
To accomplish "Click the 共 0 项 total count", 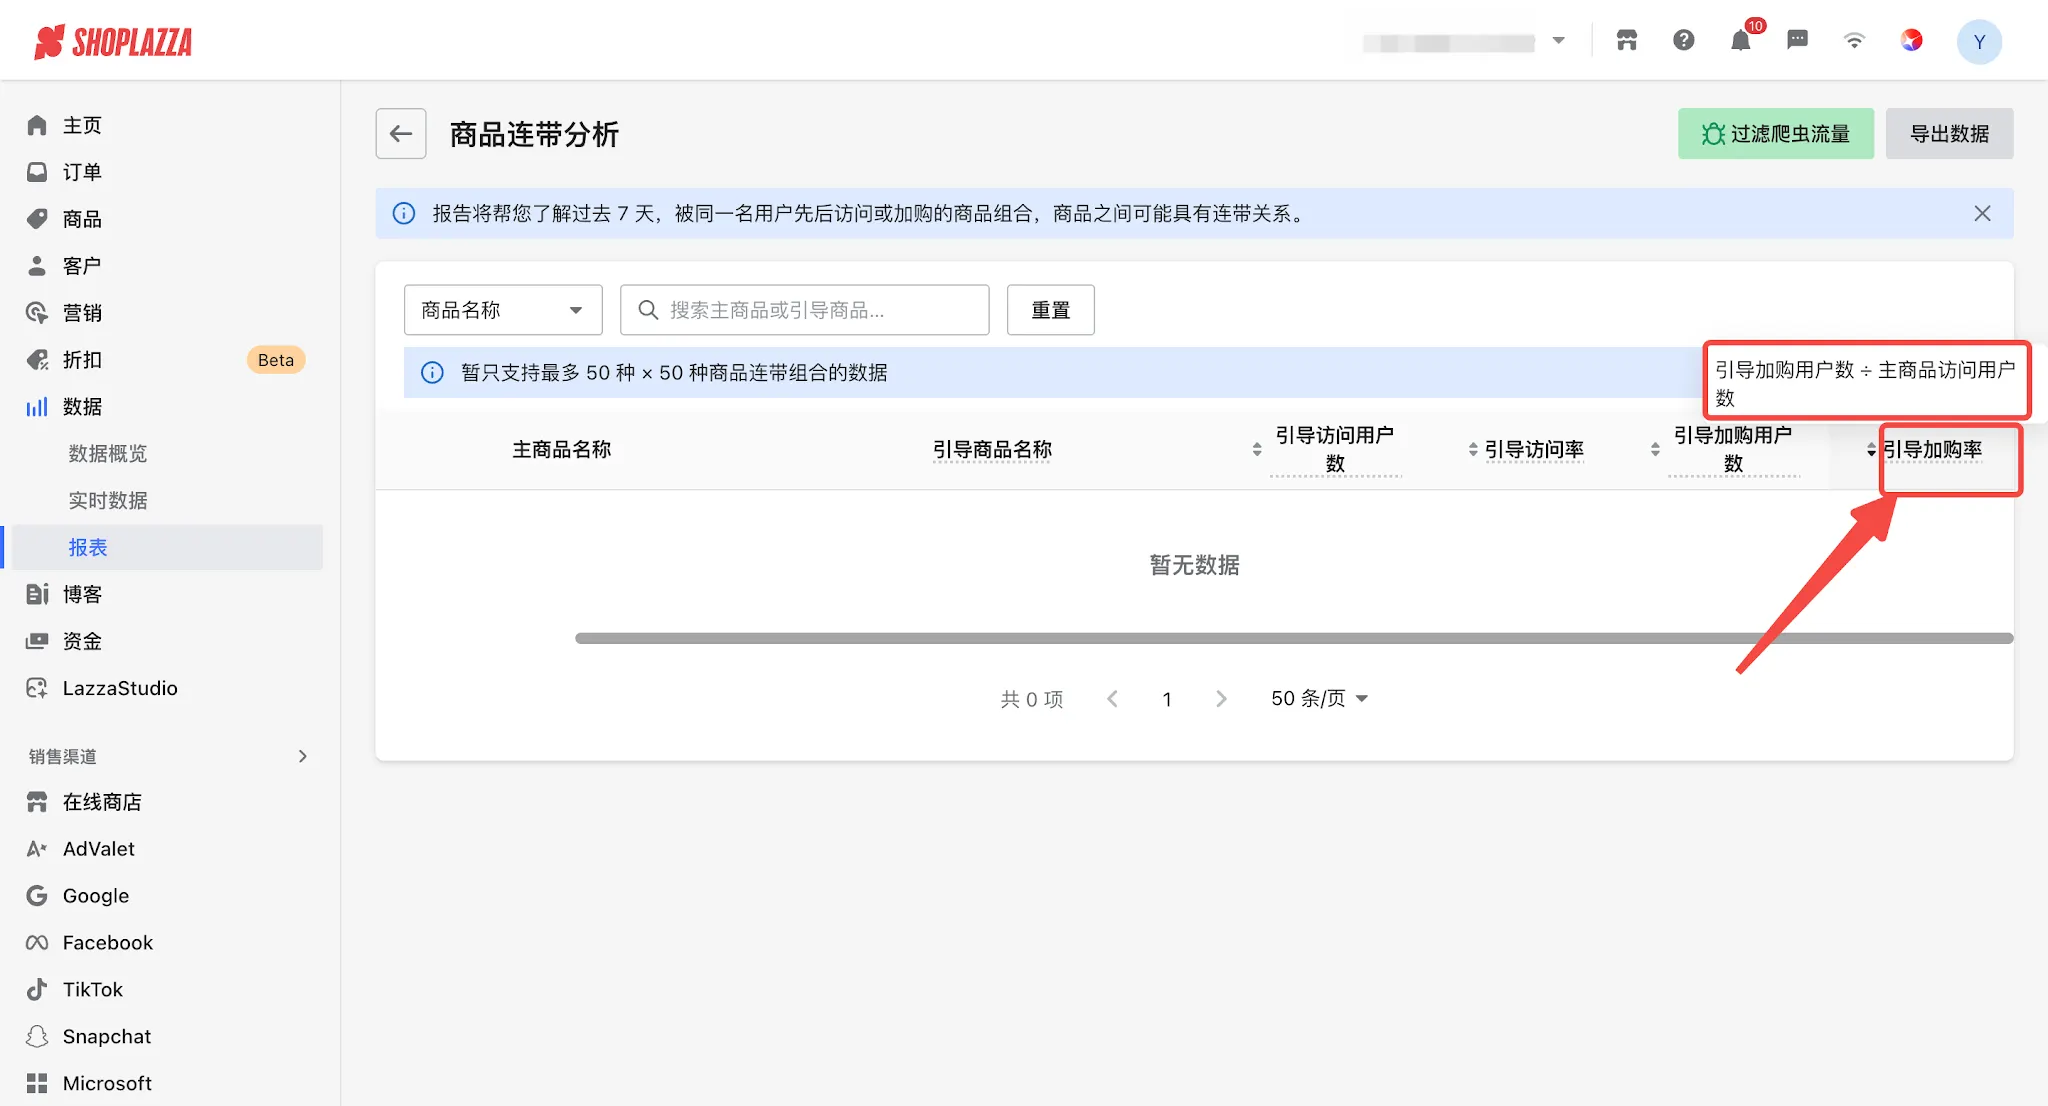I will [x=1032, y=699].
